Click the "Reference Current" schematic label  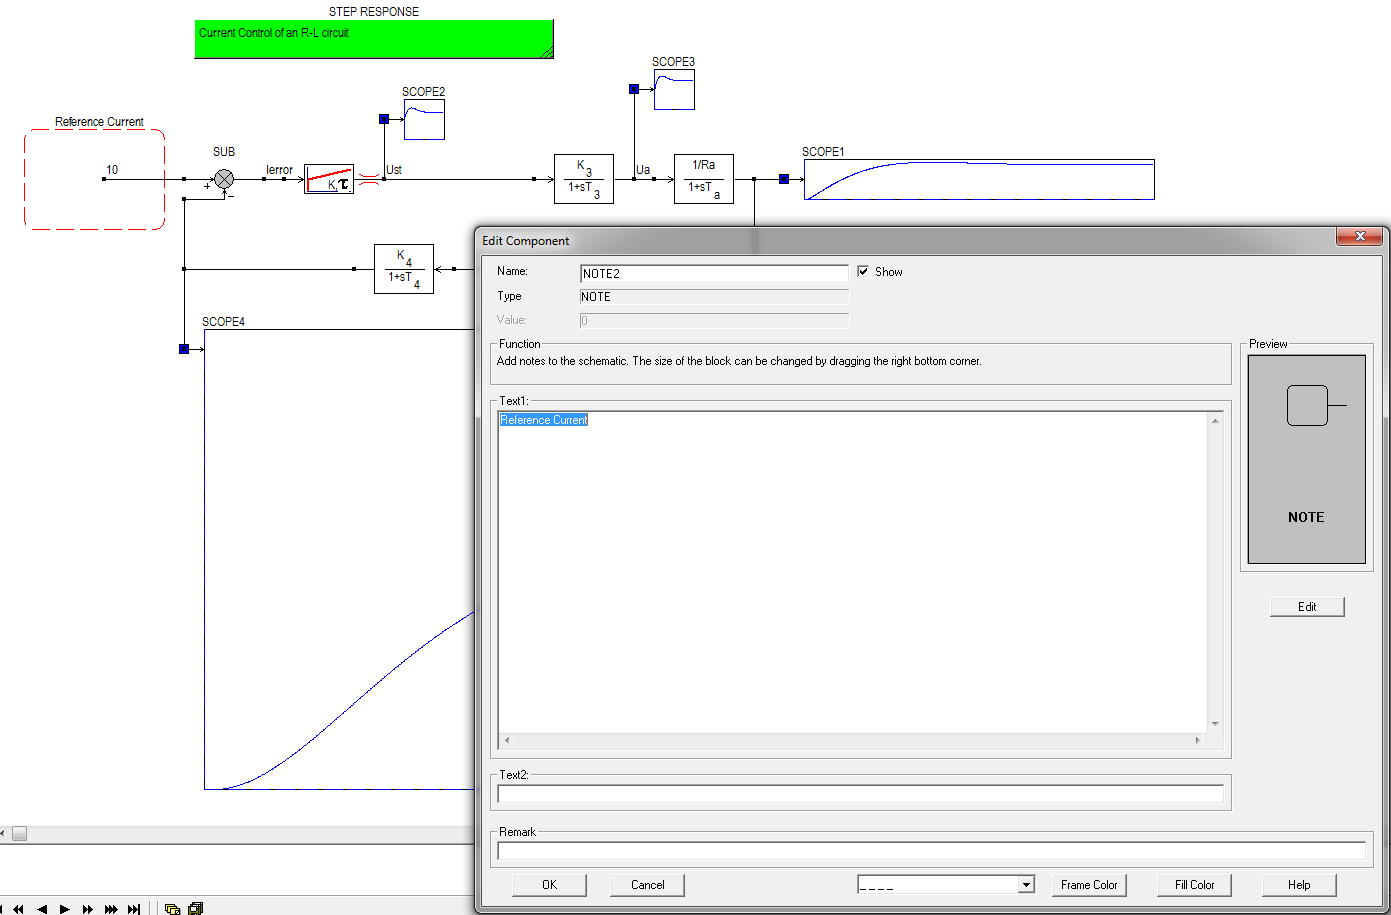click(x=99, y=122)
